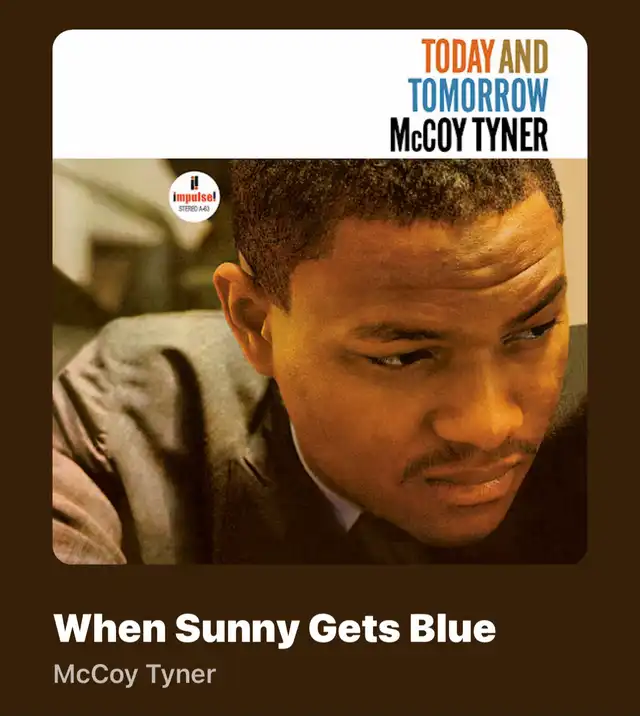Click the word When in the song title
This screenshot has width=640, height=716.
click(110, 628)
